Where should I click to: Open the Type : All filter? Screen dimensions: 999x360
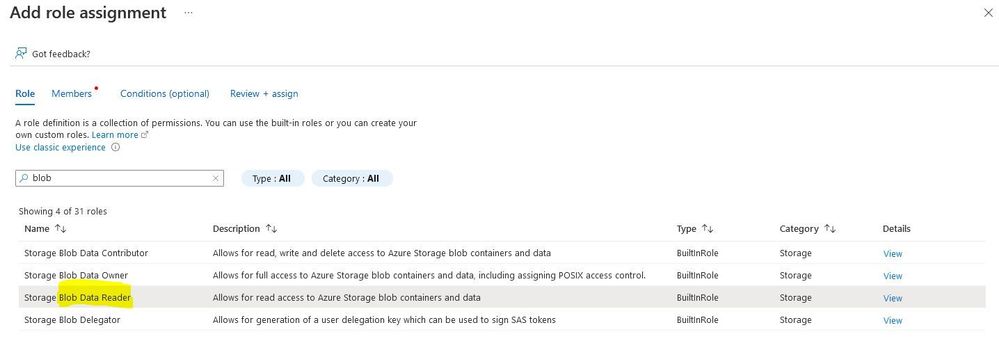pos(272,178)
